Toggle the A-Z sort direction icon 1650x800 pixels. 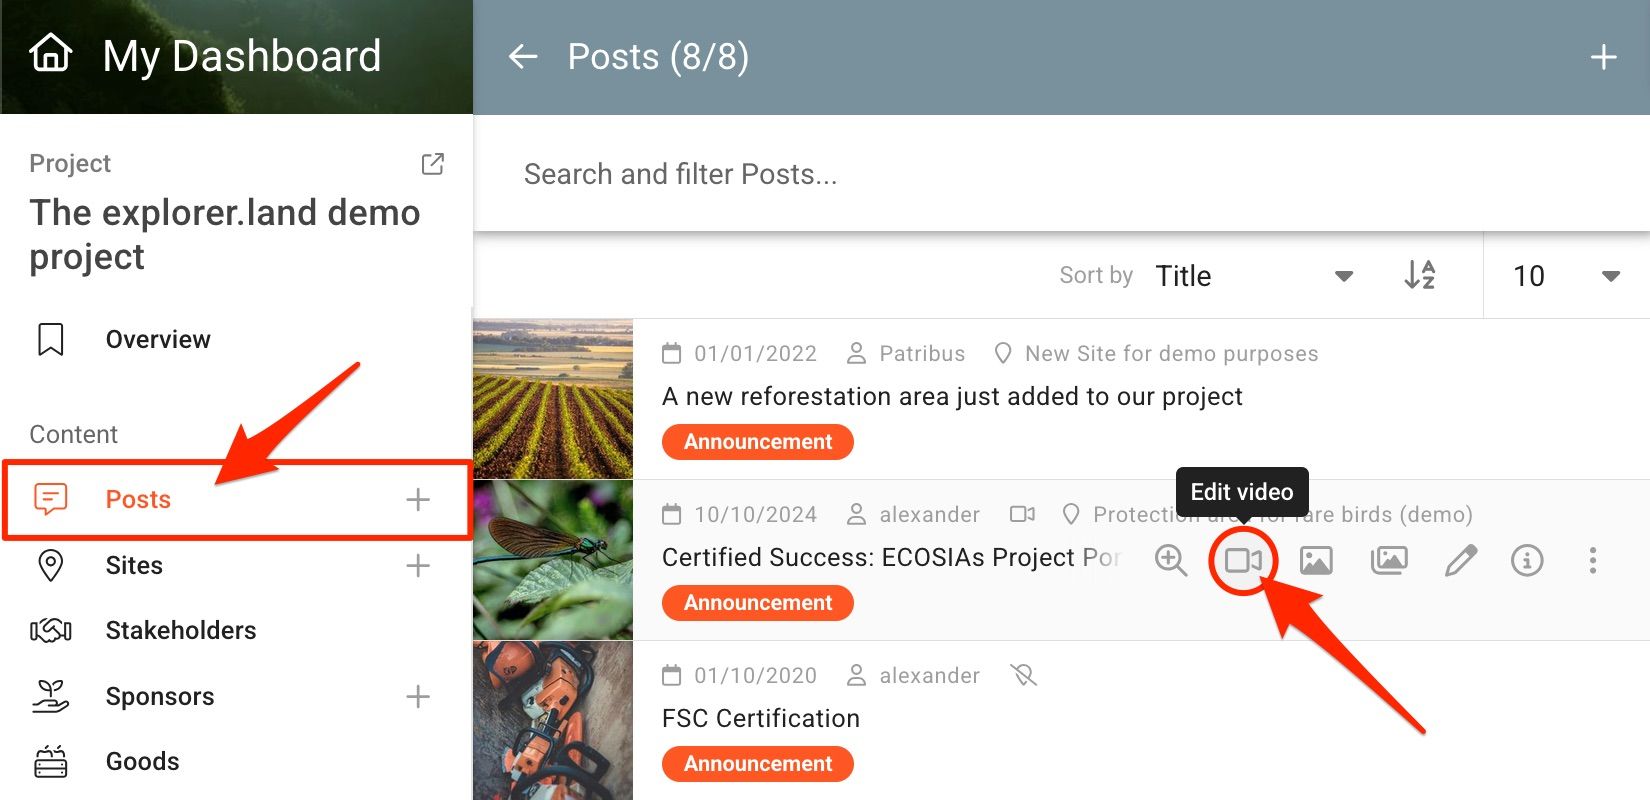pos(1420,275)
